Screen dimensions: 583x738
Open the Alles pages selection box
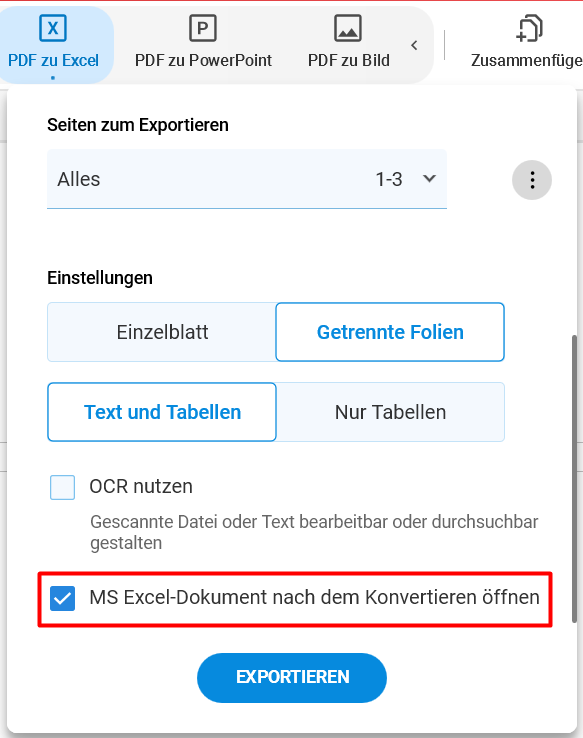247,179
